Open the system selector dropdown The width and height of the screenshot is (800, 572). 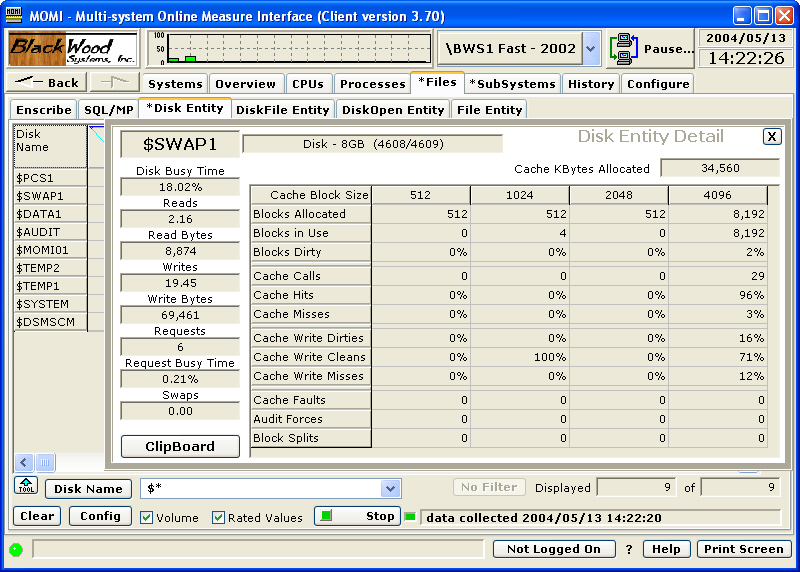591,48
